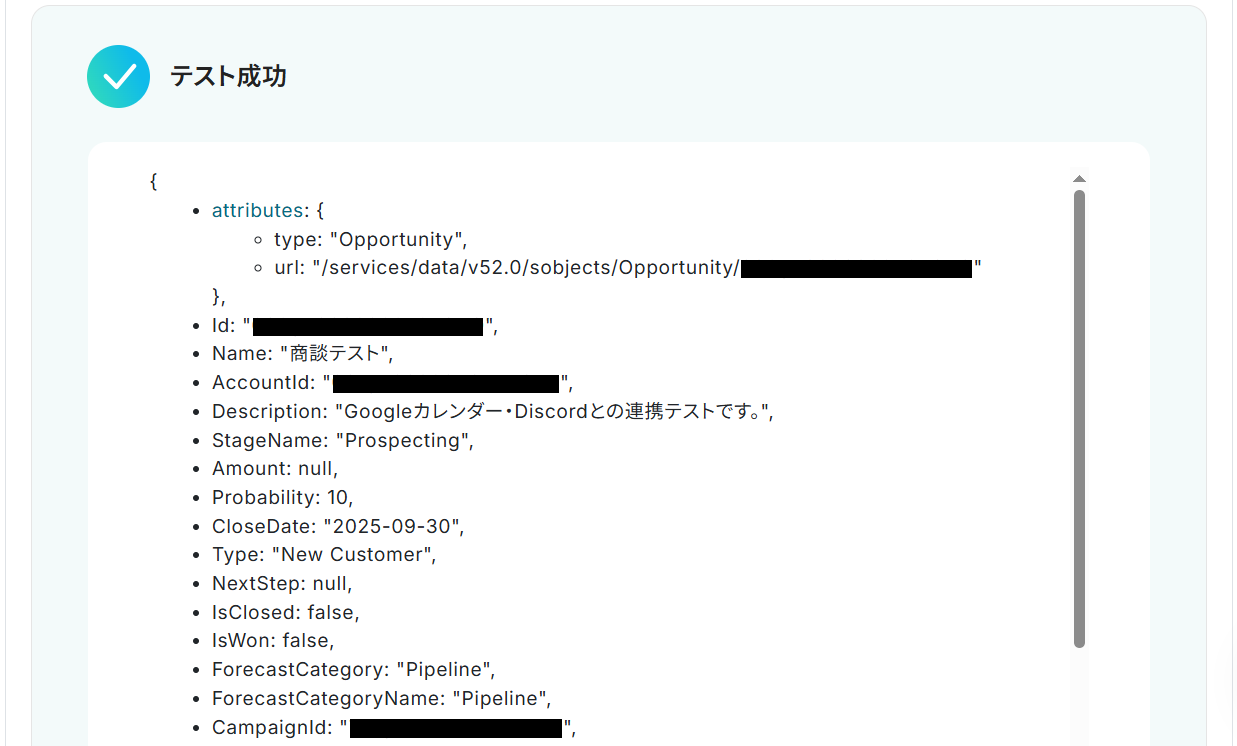This screenshot has width=1237, height=746.
Task: Select the ForecastCategoryName "Pipeline" entry
Action: (381, 698)
